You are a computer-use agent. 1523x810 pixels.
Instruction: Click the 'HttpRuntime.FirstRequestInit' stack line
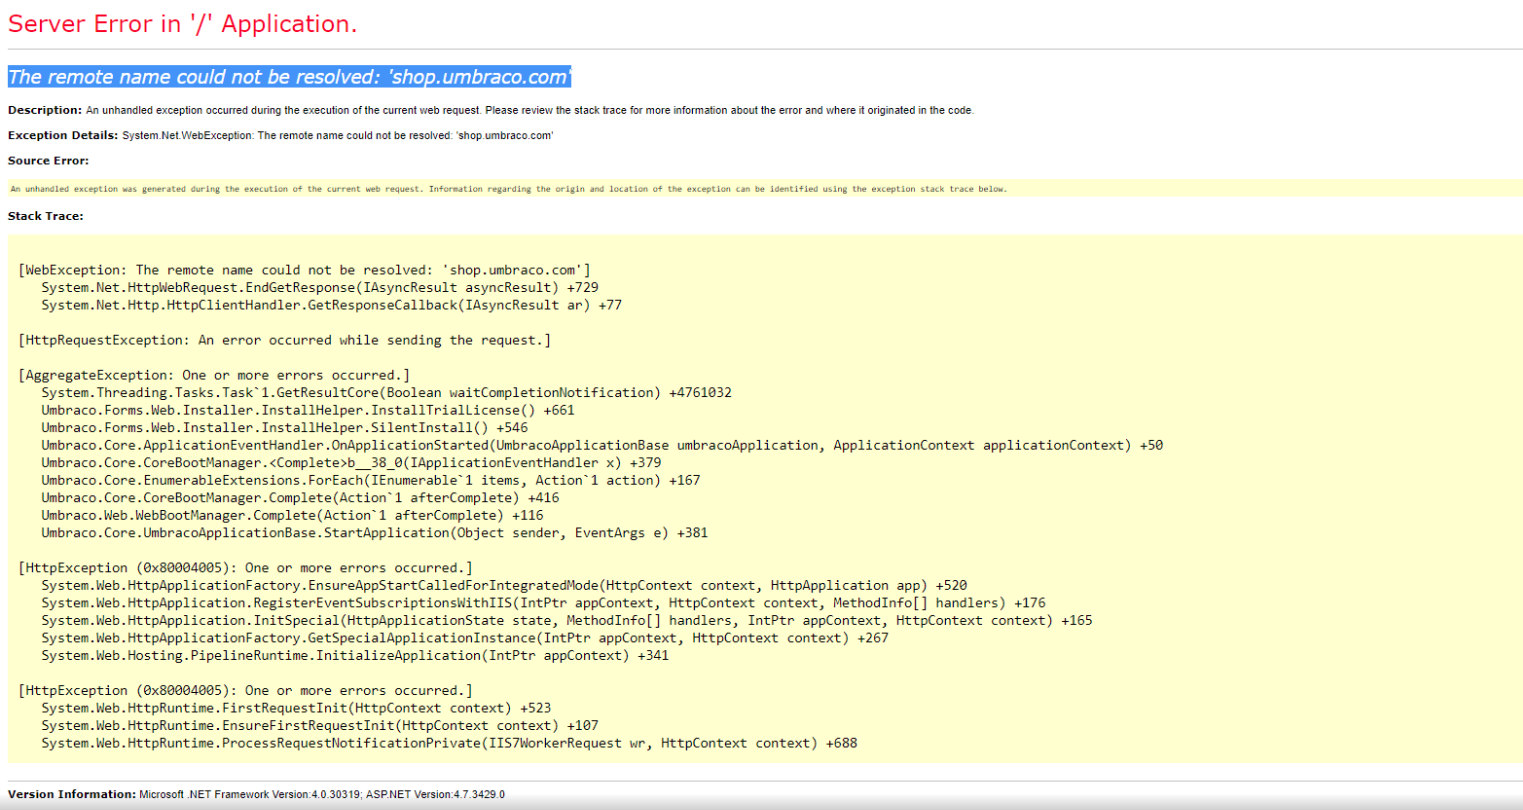click(x=296, y=707)
